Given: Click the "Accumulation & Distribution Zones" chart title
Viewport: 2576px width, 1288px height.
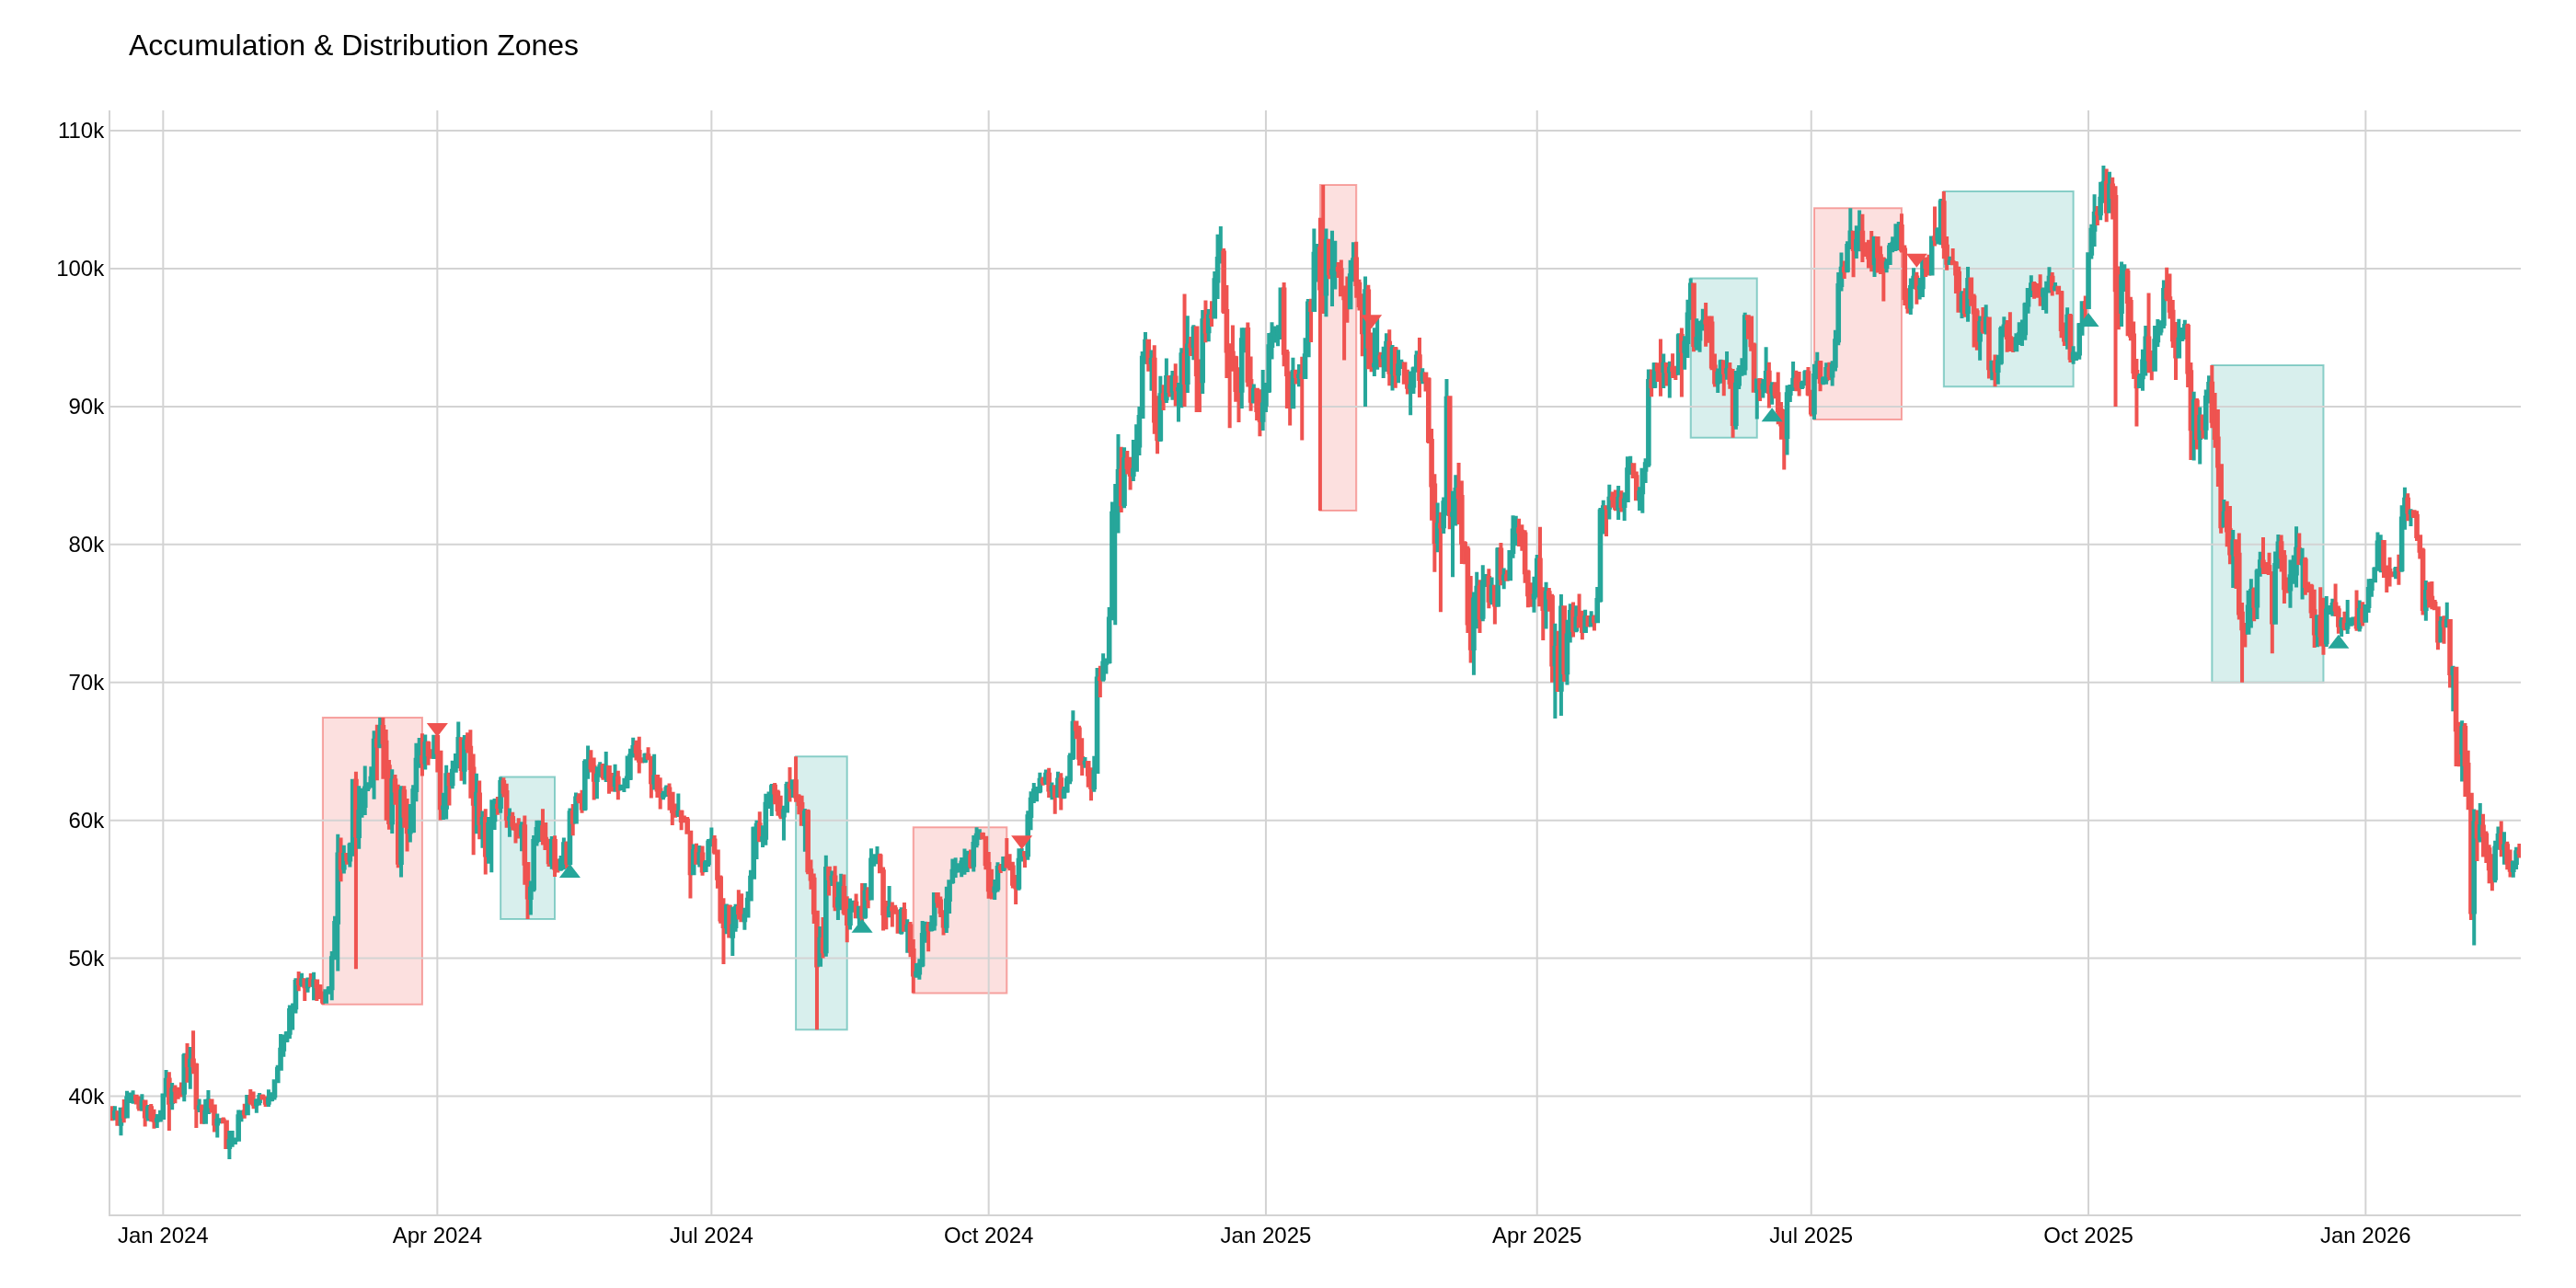Looking at the screenshot, I should coord(353,46).
